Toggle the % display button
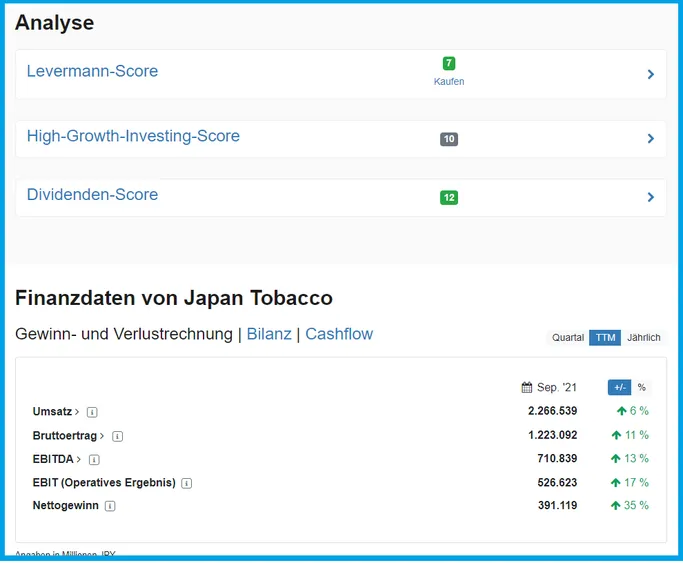 point(641,387)
